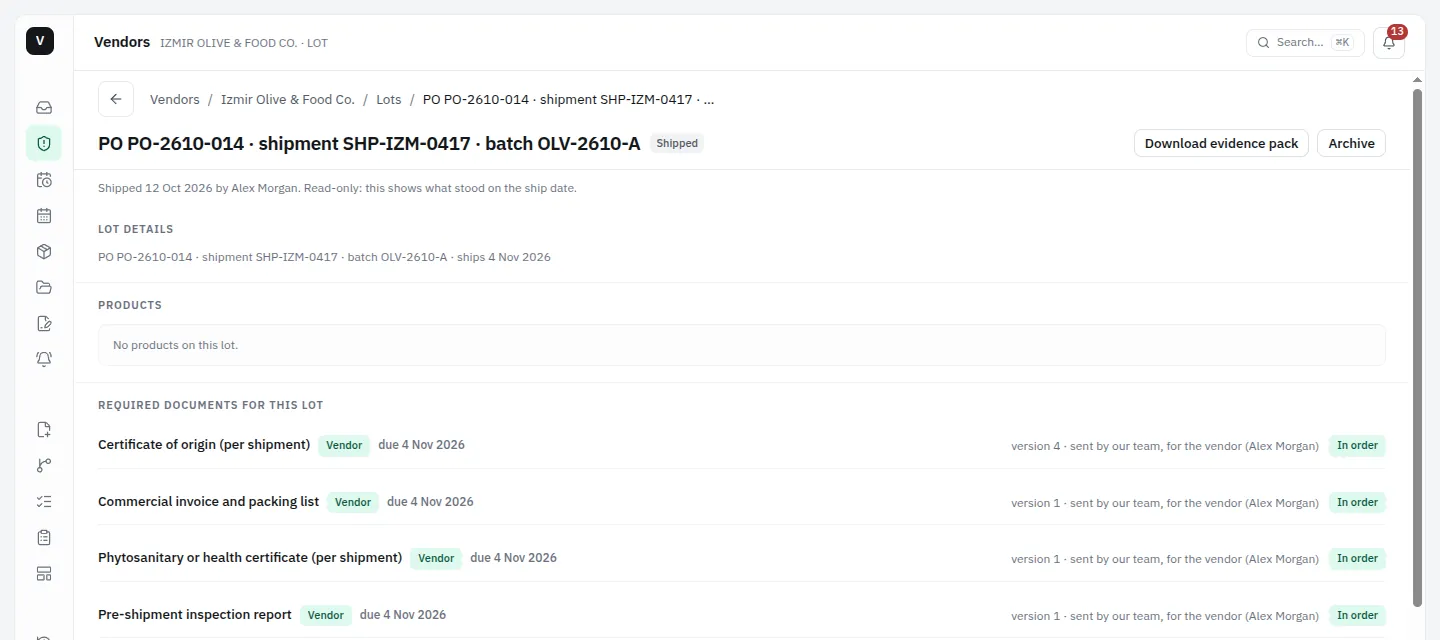The height and width of the screenshot is (640, 1440).
Task: Click 'No products on this lot.' message
Action: click(x=175, y=345)
